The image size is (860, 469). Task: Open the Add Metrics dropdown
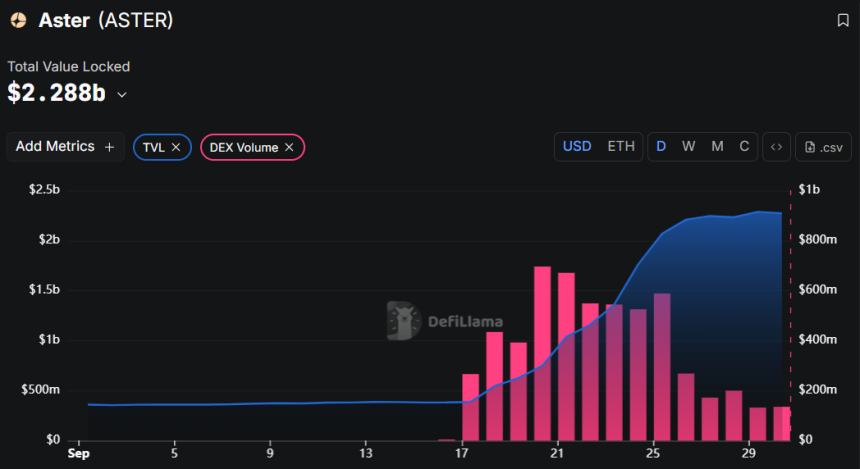pos(65,147)
